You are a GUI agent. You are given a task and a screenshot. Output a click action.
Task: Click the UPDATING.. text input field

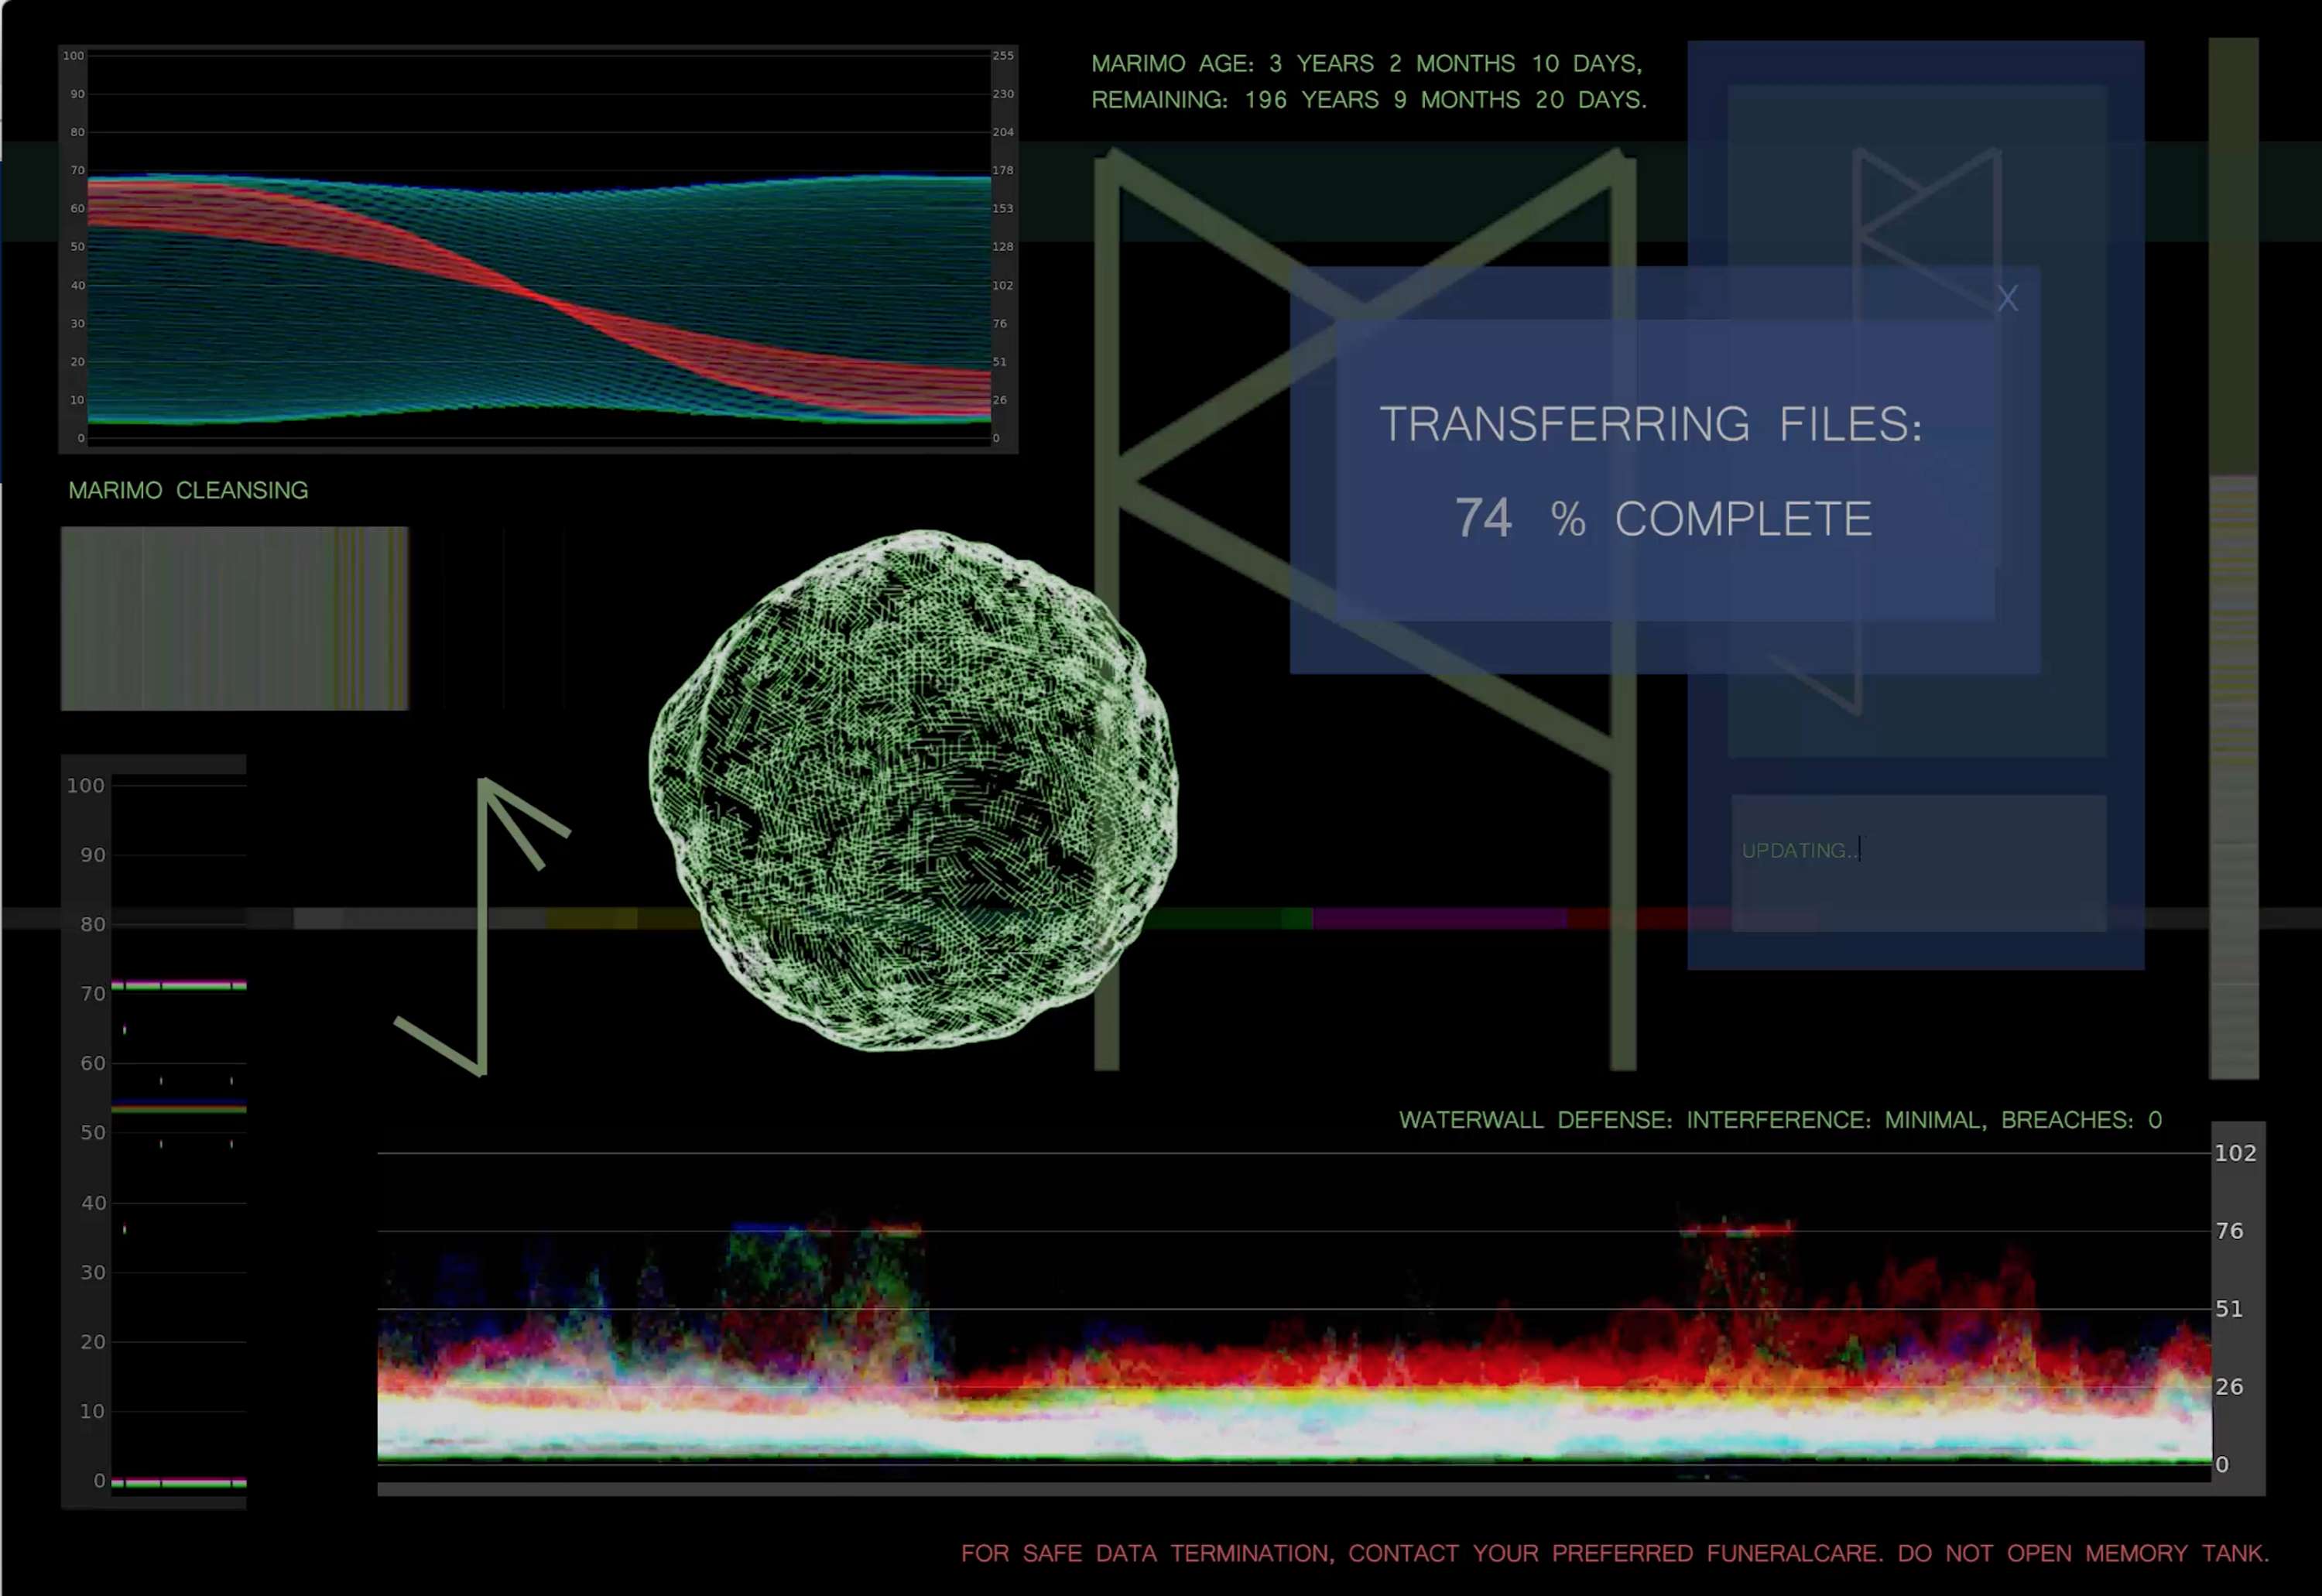(1919, 863)
